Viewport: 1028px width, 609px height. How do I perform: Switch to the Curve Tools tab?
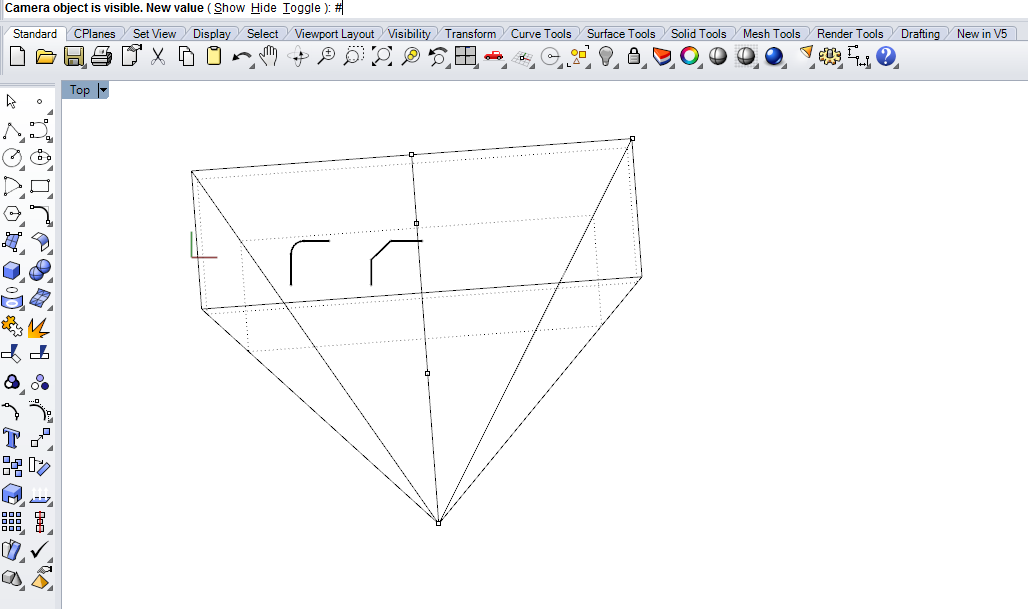tap(541, 33)
